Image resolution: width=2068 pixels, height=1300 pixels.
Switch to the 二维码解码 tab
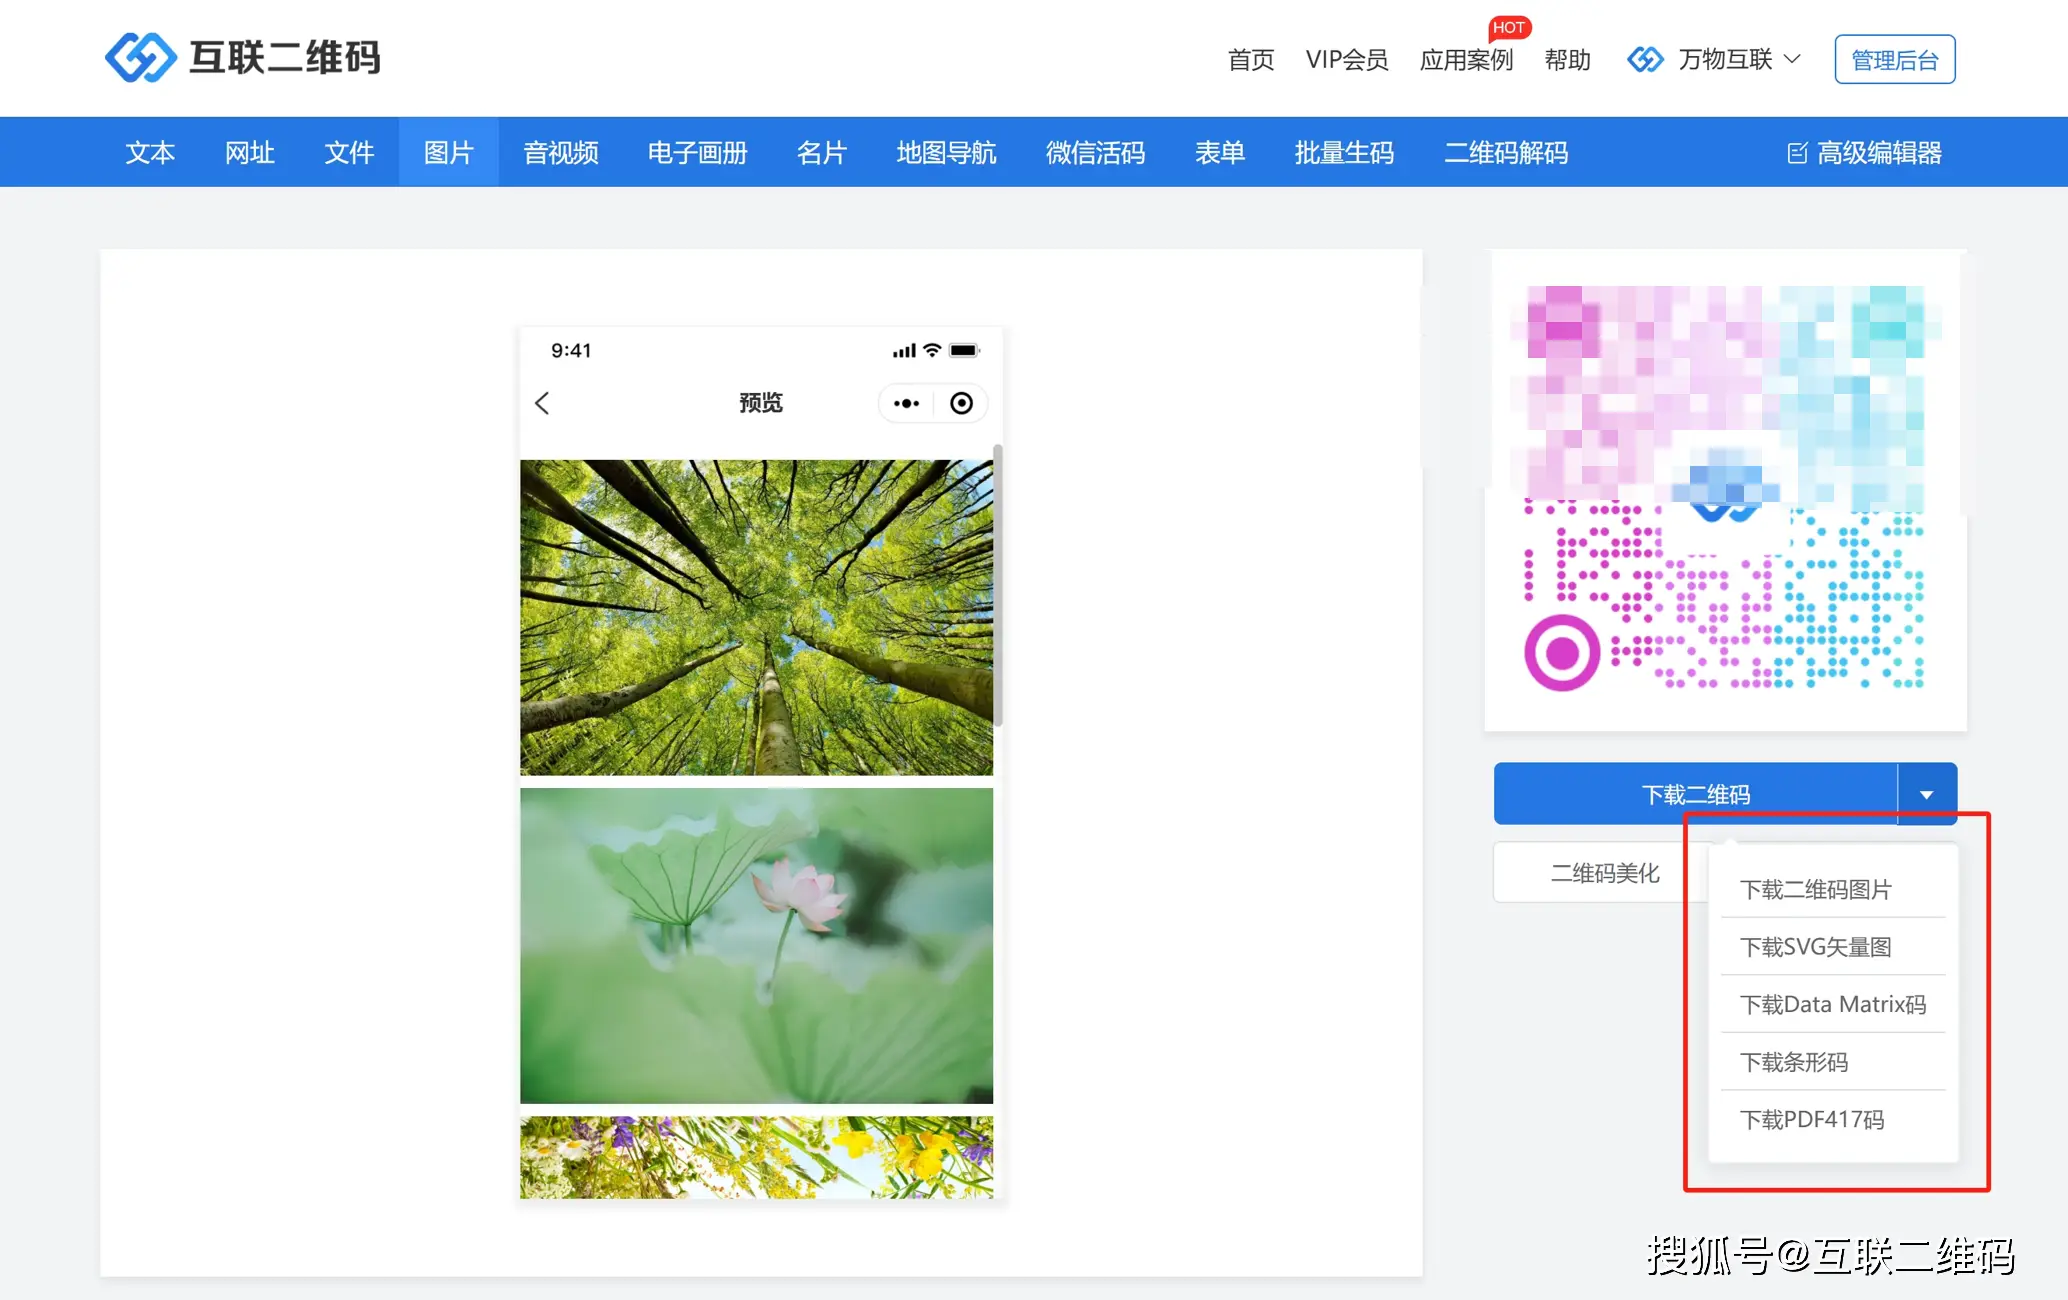pyautogui.click(x=1505, y=152)
